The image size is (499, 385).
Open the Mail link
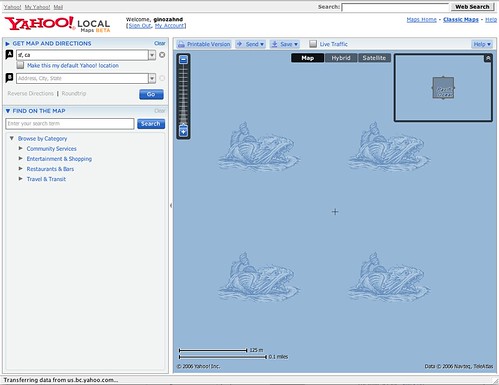pos(58,7)
